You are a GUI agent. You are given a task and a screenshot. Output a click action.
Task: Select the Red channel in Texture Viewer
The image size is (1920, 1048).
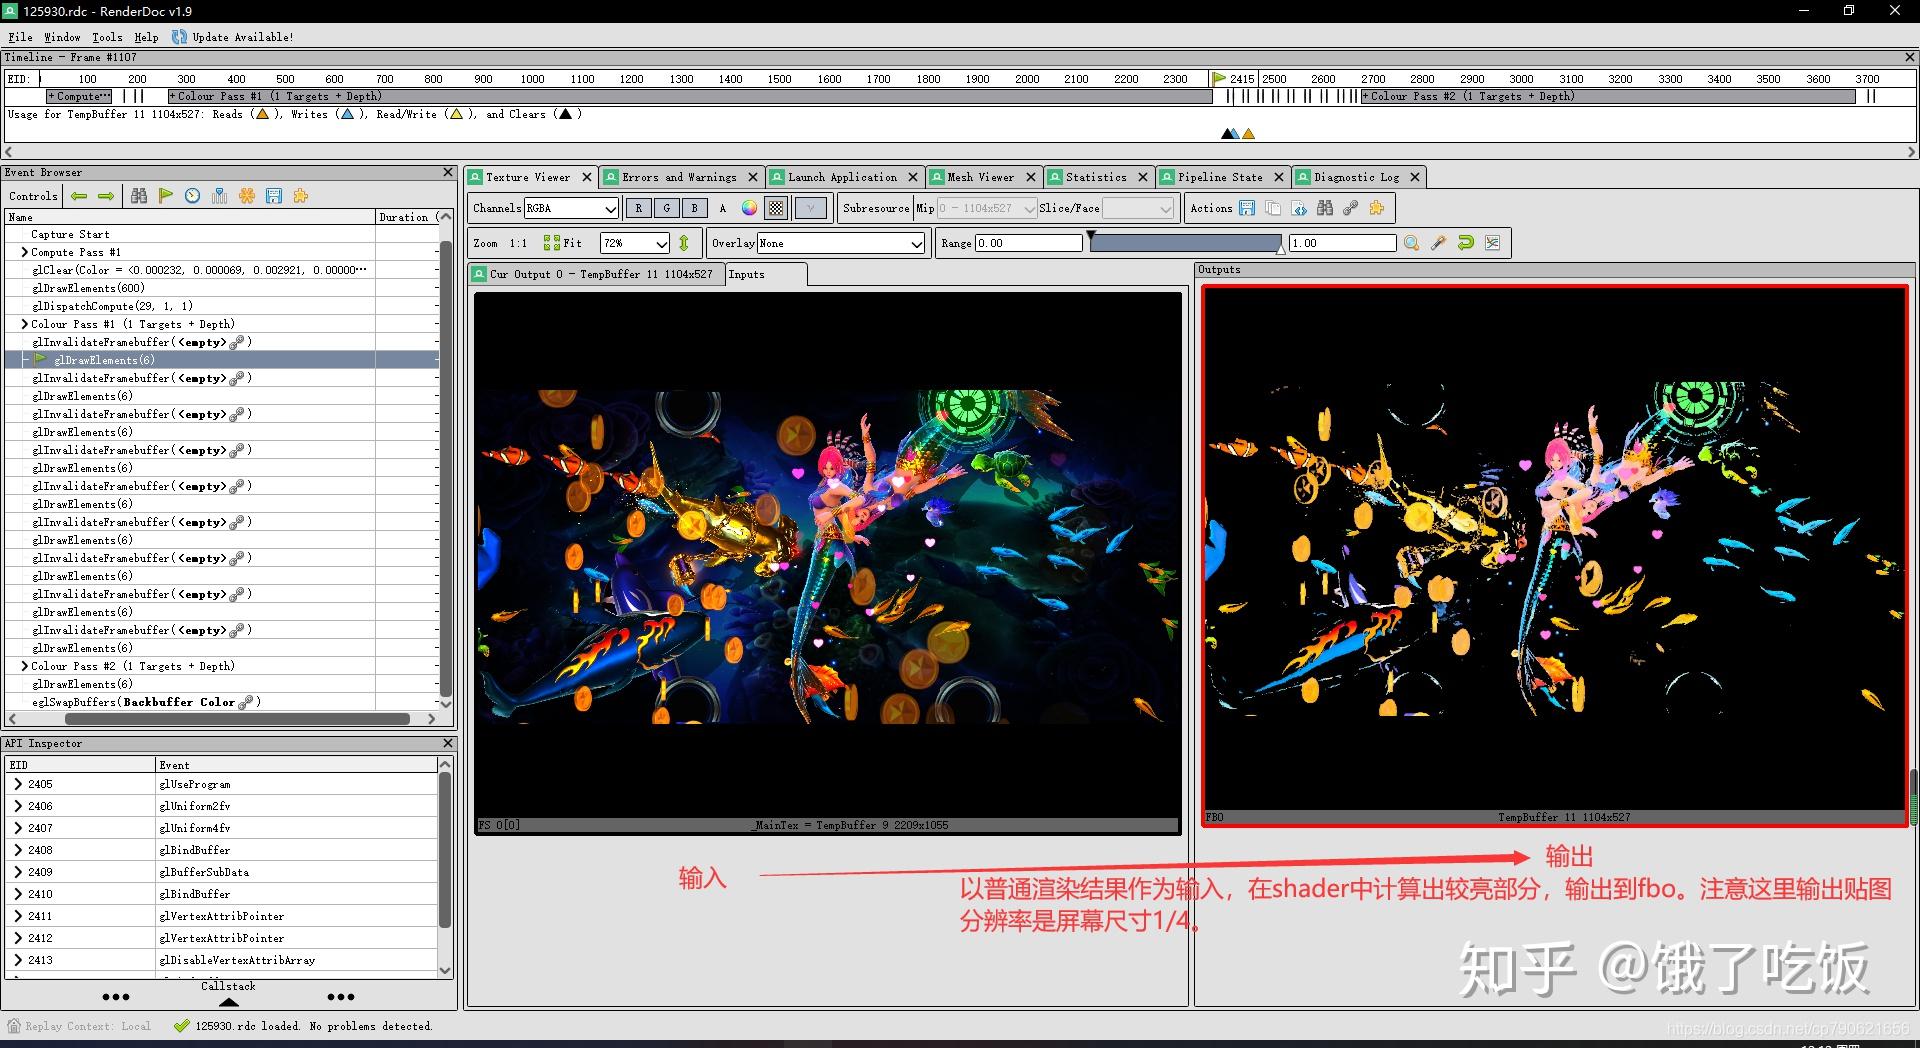638,208
